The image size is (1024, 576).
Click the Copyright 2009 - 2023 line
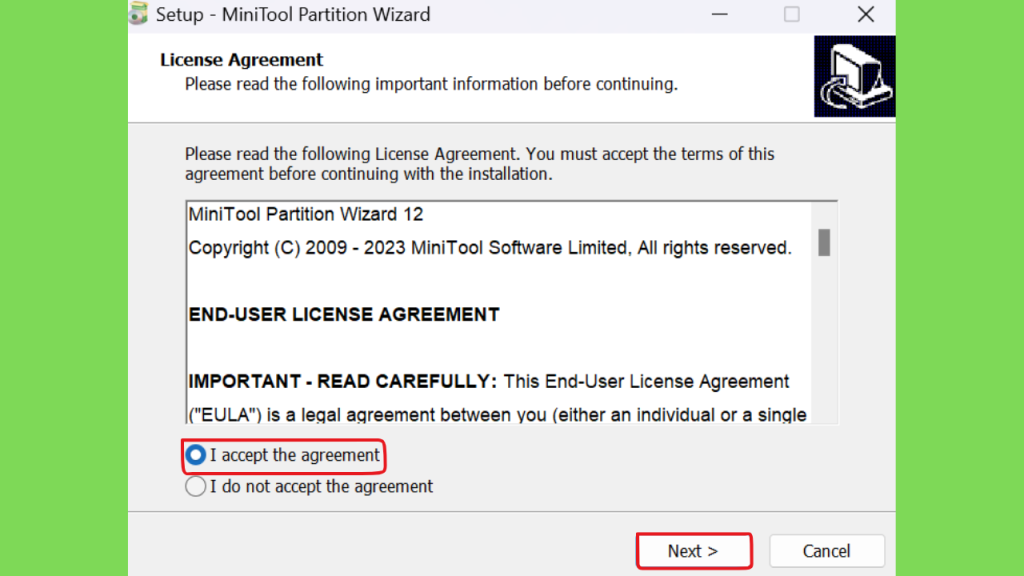tap(490, 248)
